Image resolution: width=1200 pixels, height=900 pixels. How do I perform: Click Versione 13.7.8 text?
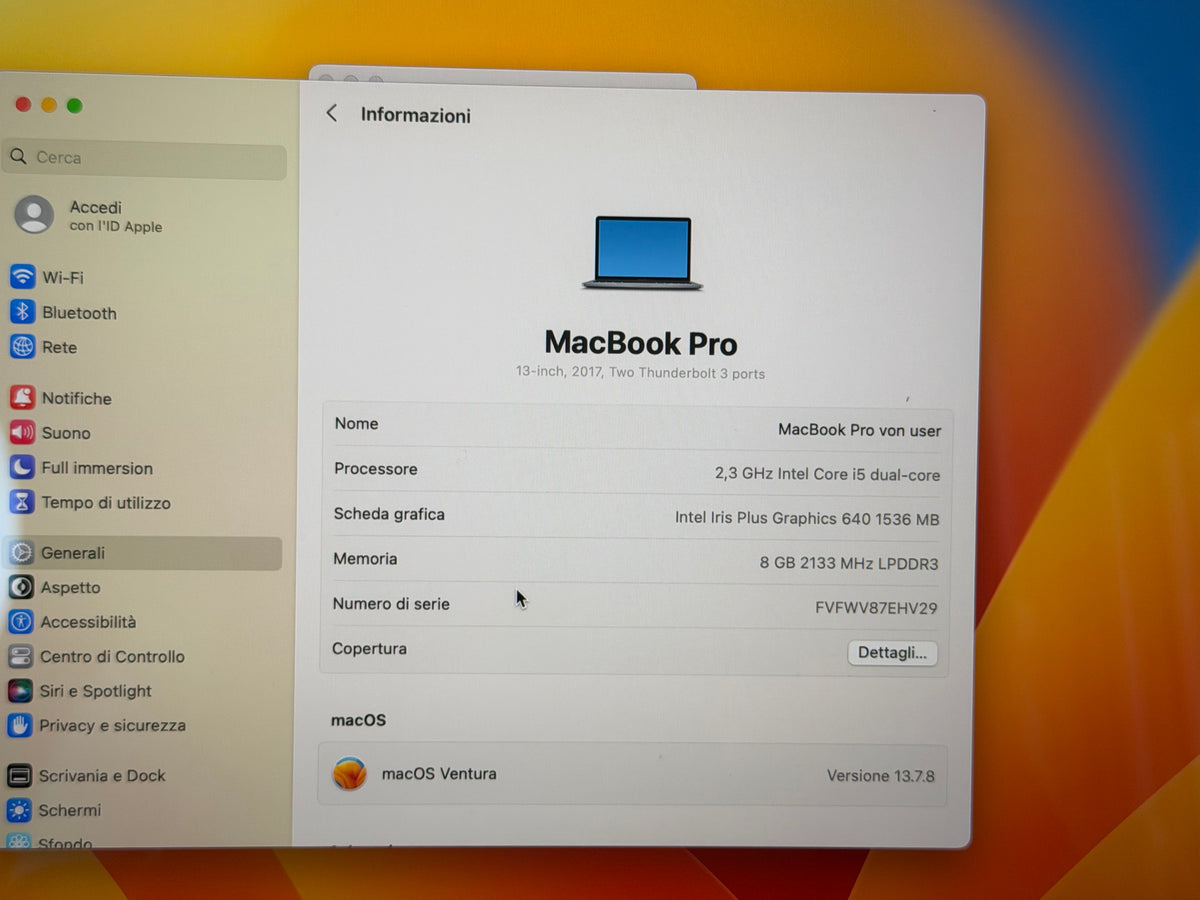click(880, 776)
